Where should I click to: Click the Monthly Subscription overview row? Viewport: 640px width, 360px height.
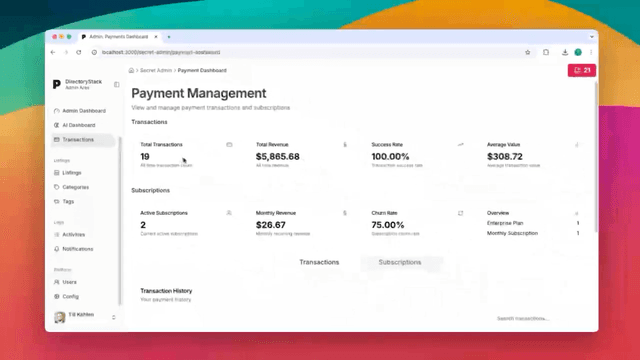(533, 233)
